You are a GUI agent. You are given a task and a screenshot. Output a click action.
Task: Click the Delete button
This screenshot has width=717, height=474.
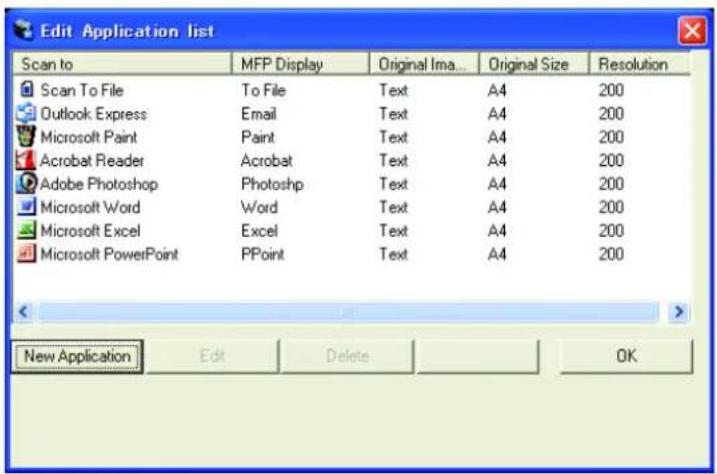point(348,356)
